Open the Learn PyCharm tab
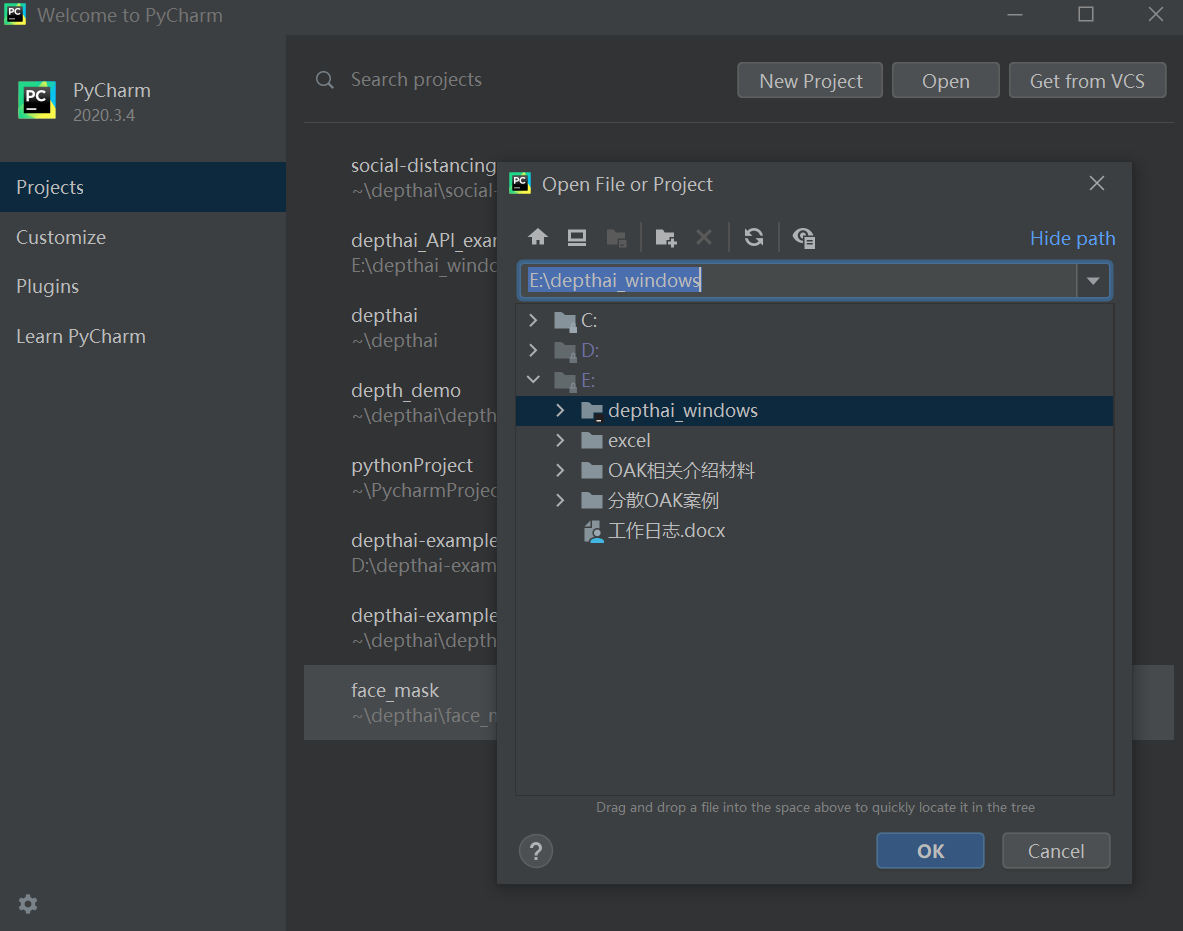Viewport: 1183px width, 931px height. tap(143, 336)
